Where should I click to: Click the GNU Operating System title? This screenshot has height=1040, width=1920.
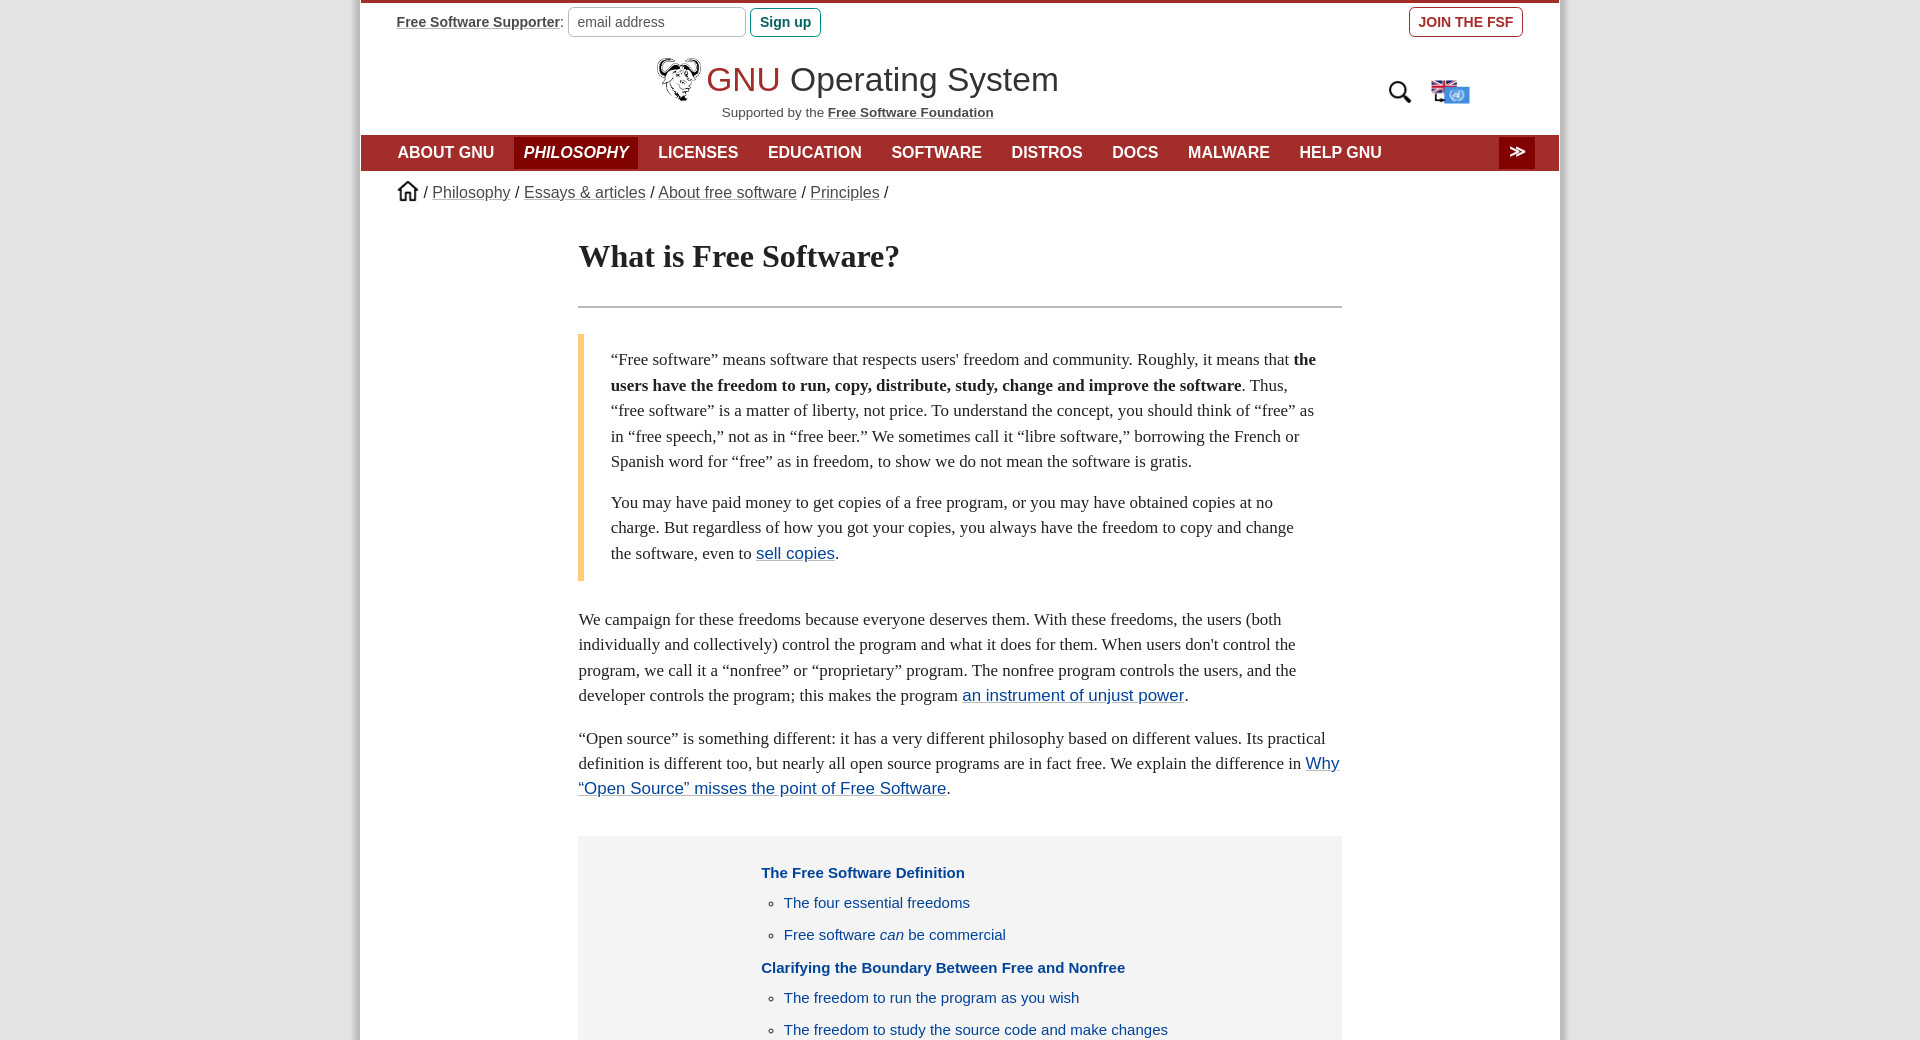[x=882, y=80]
